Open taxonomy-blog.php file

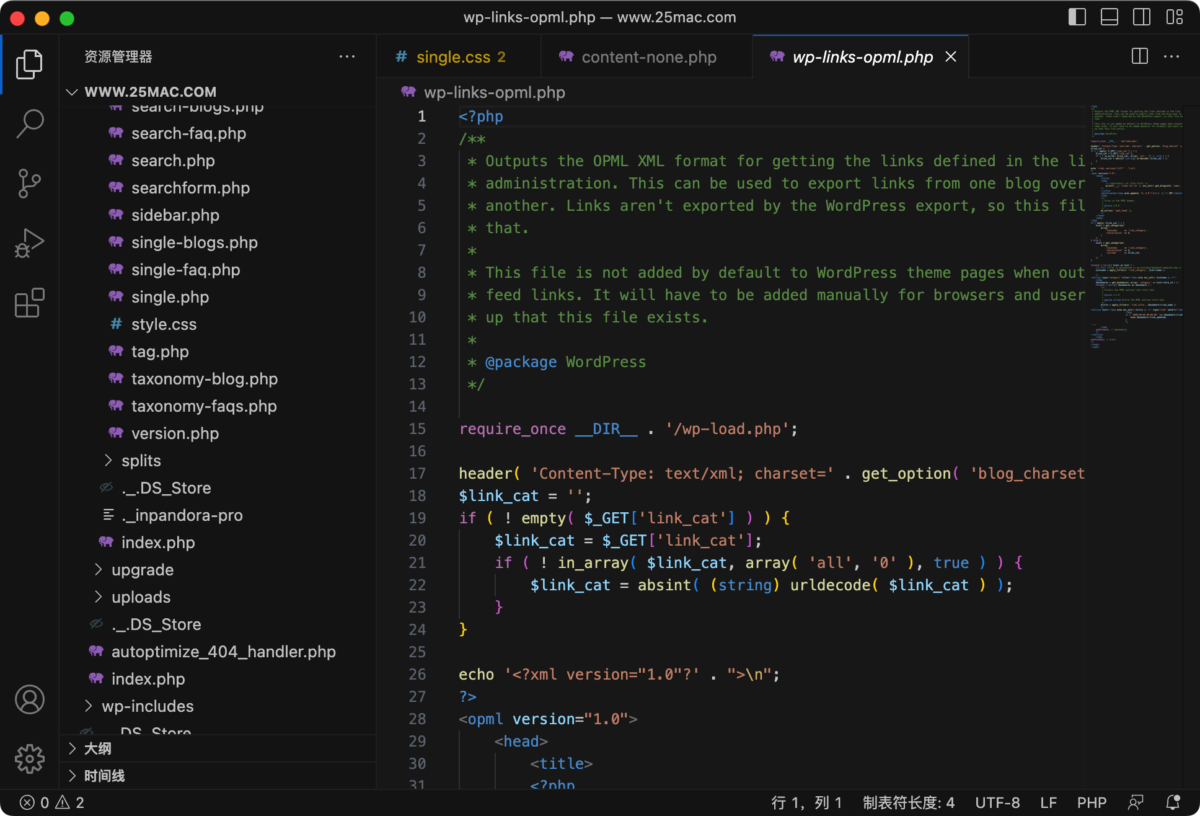pyautogui.click(x=204, y=379)
